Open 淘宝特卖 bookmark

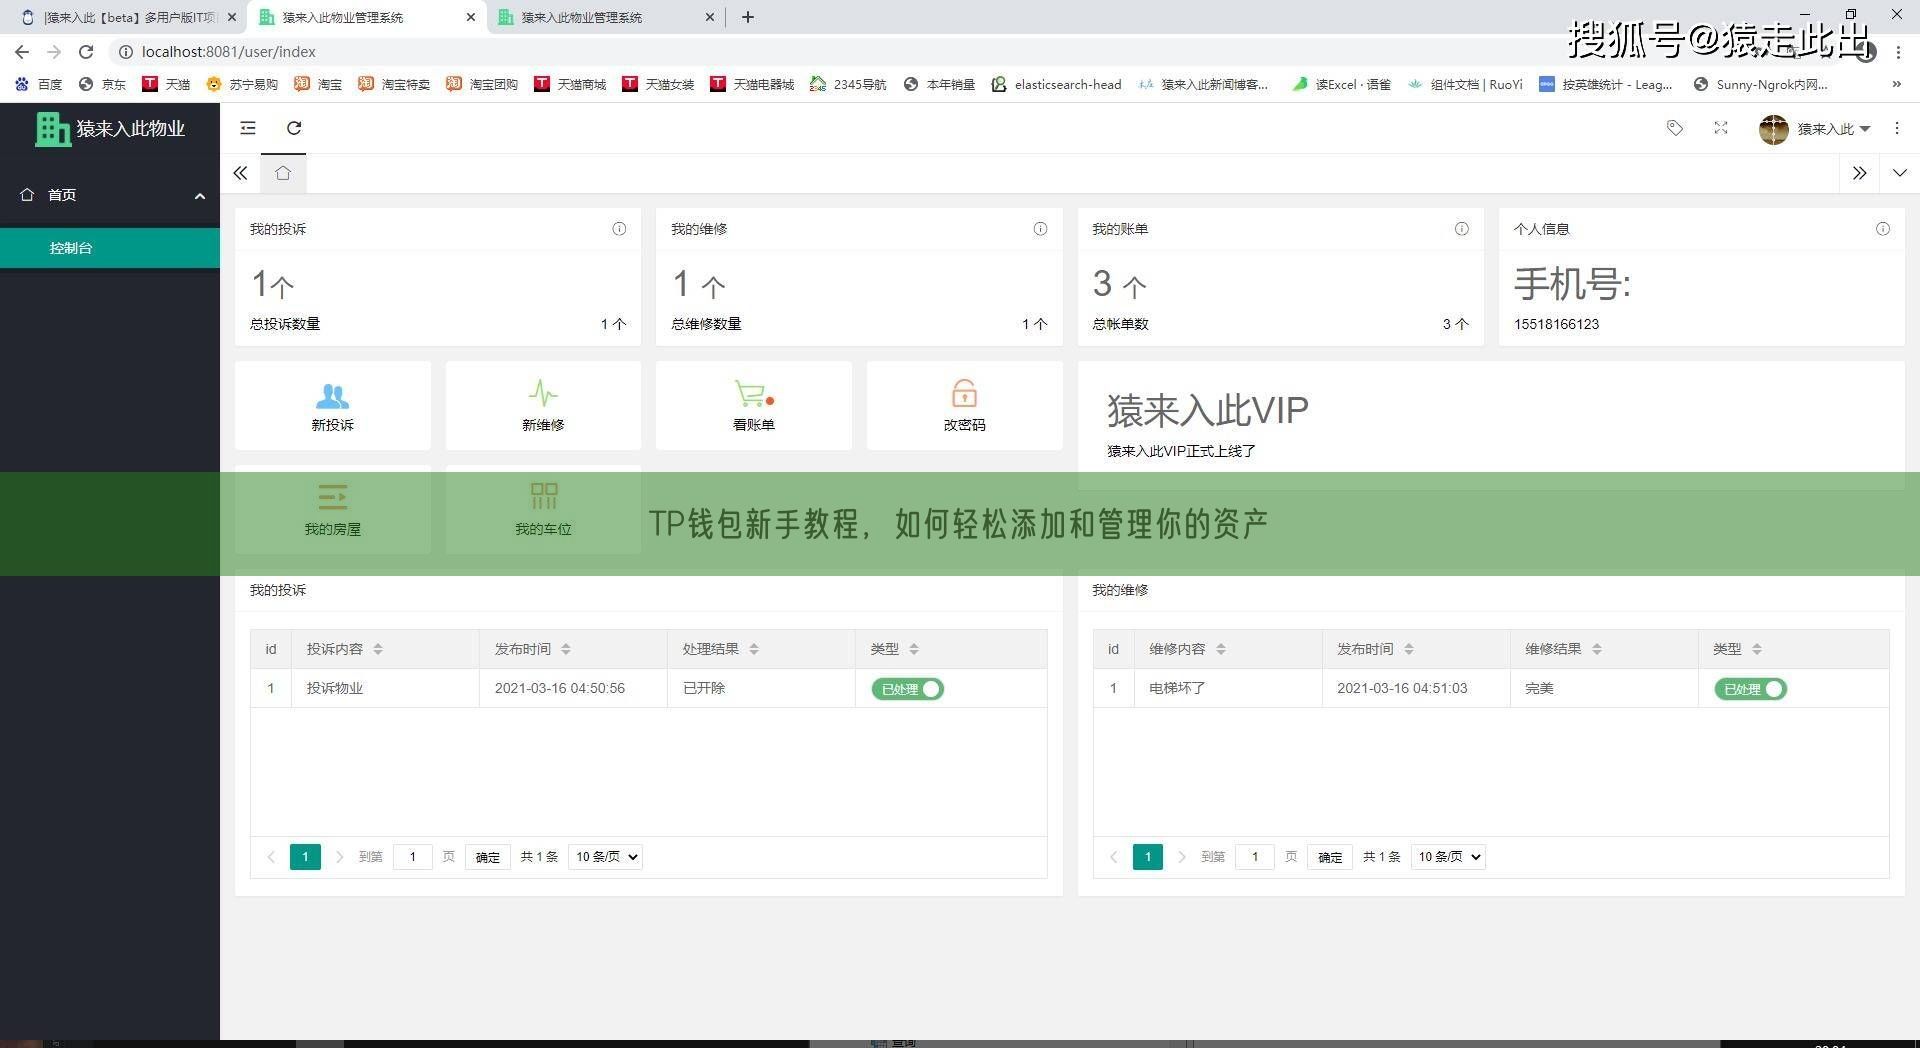tap(394, 84)
